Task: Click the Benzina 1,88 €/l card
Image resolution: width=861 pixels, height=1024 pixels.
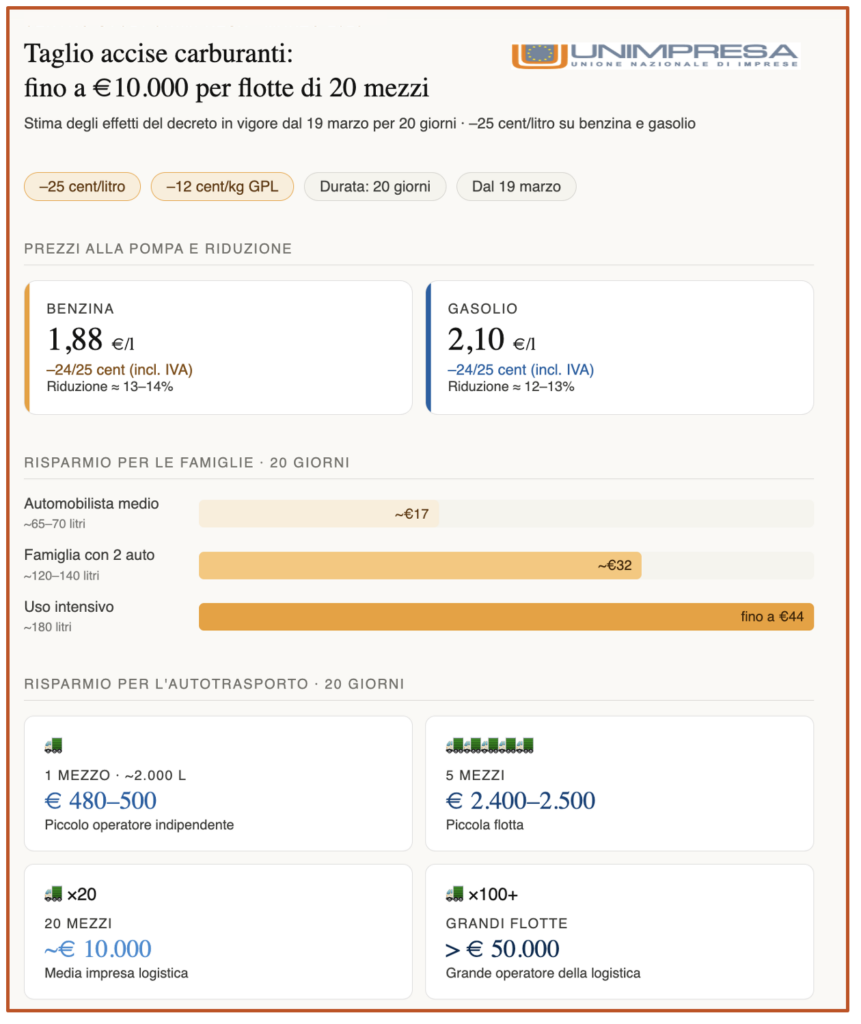Action: 218,347
